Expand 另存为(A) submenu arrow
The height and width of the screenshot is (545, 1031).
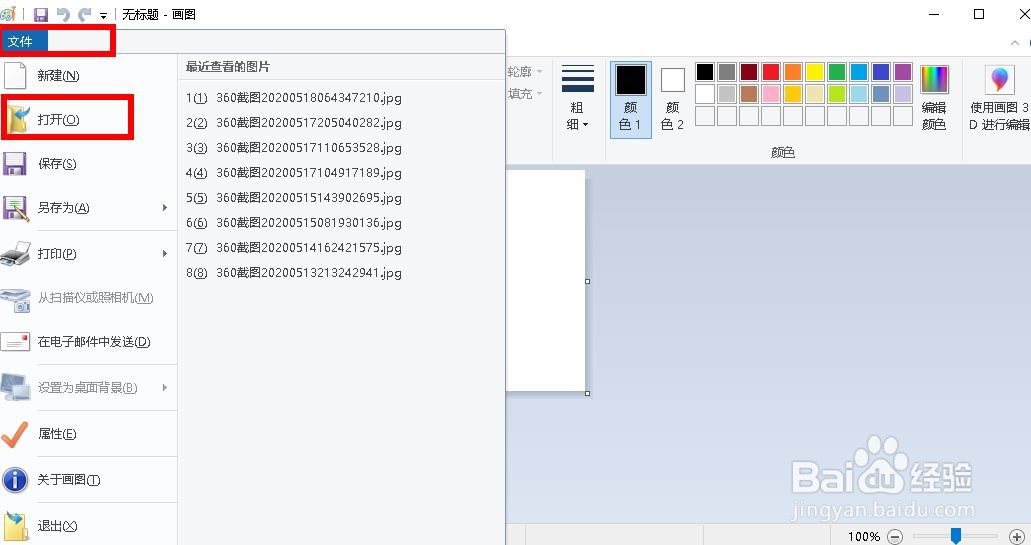click(165, 208)
